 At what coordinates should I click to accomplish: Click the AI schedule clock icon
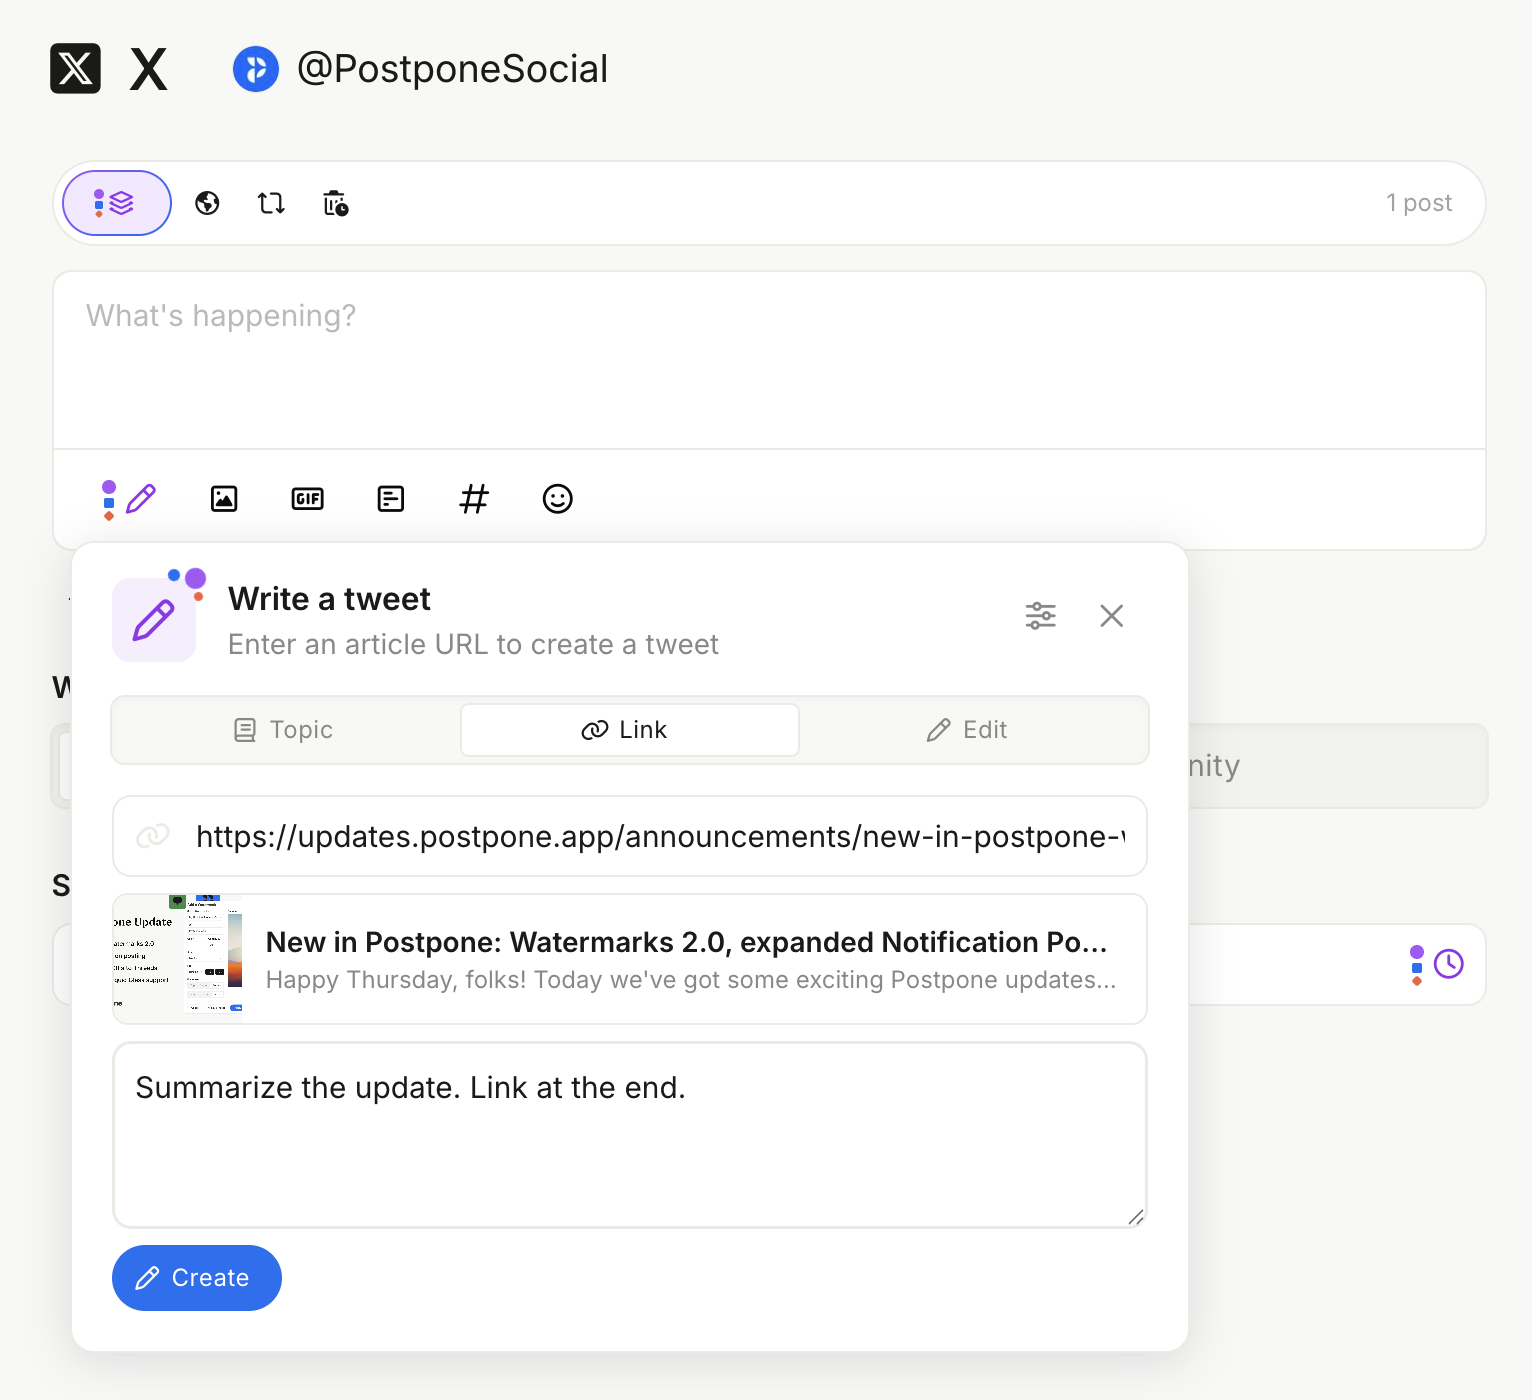(1437, 964)
